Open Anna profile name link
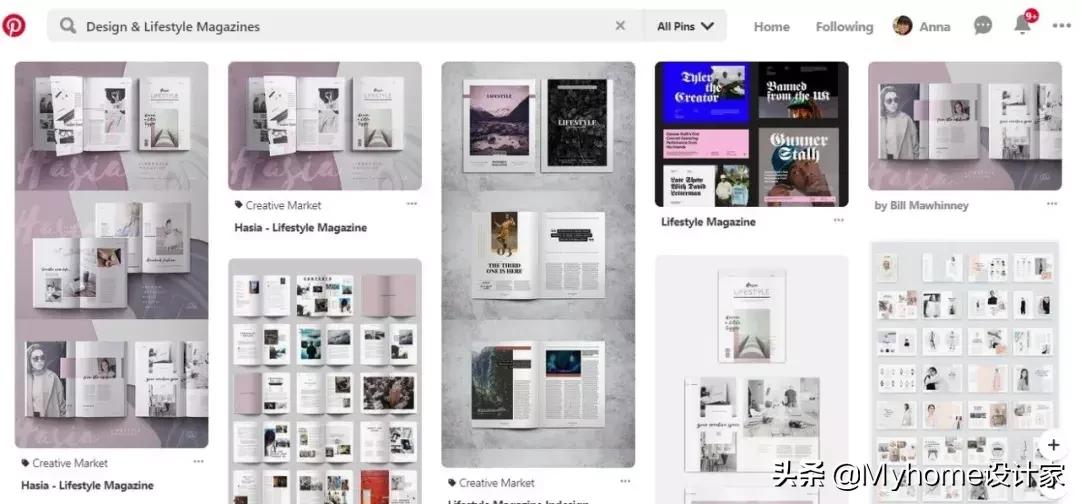This screenshot has height=504, width=1080. click(x=935, y=27)
